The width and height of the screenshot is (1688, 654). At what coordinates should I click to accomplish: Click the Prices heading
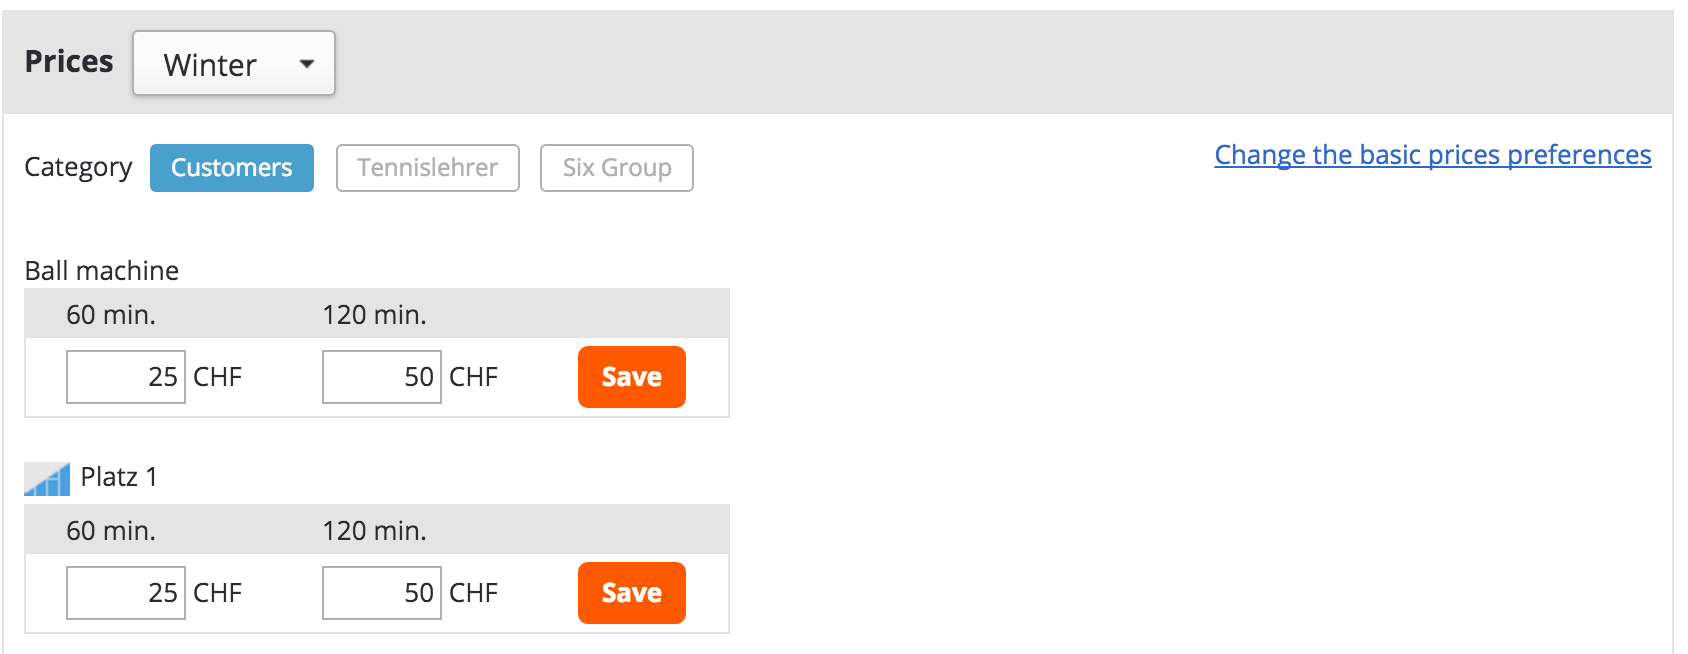point(68,61)
